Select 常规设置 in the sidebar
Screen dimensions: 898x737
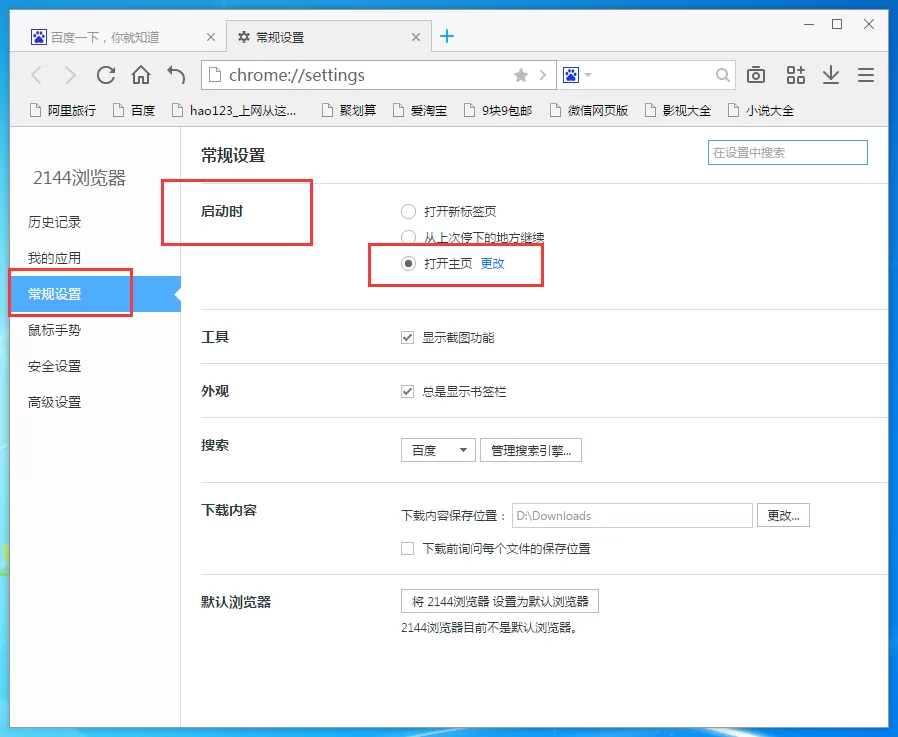pyautogui.click(x=96, y=294)
